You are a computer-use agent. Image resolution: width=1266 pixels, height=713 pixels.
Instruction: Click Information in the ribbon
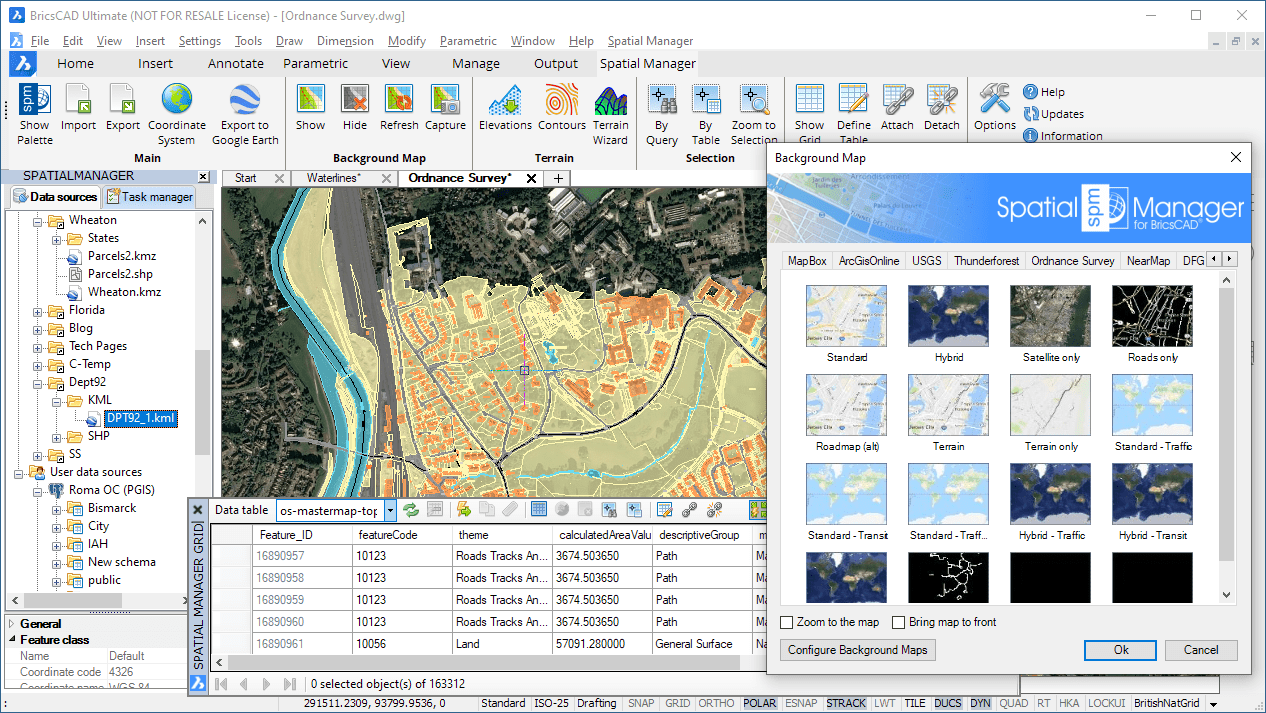tap(1063, 136)
